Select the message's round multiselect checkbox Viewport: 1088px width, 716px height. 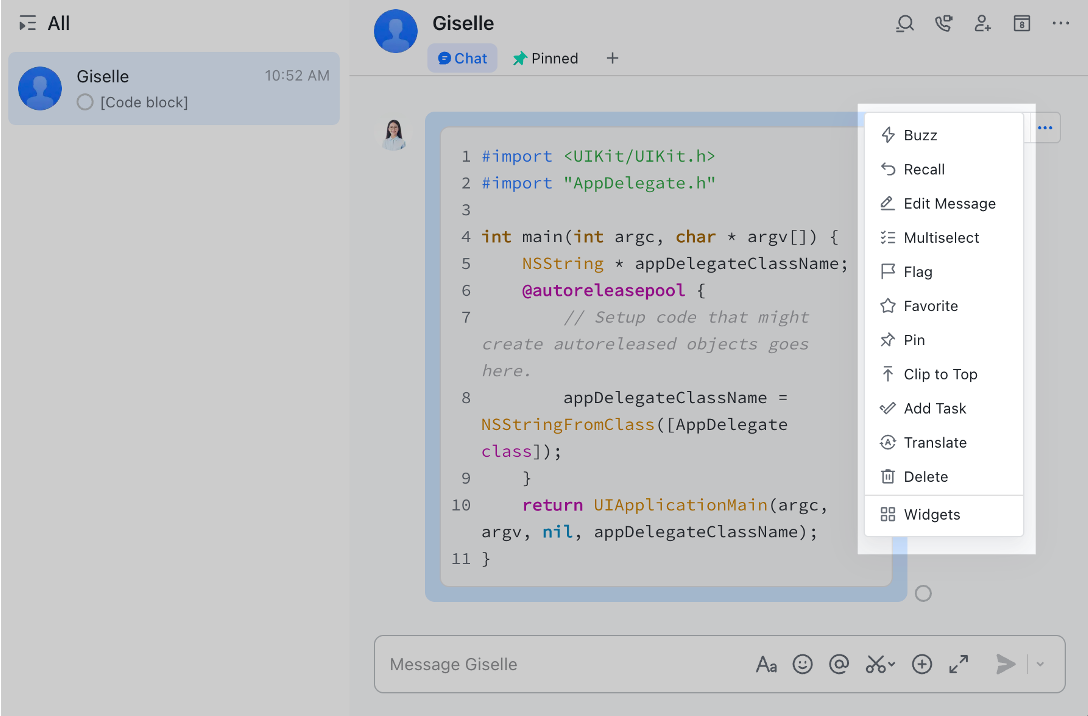pos(923,593)
